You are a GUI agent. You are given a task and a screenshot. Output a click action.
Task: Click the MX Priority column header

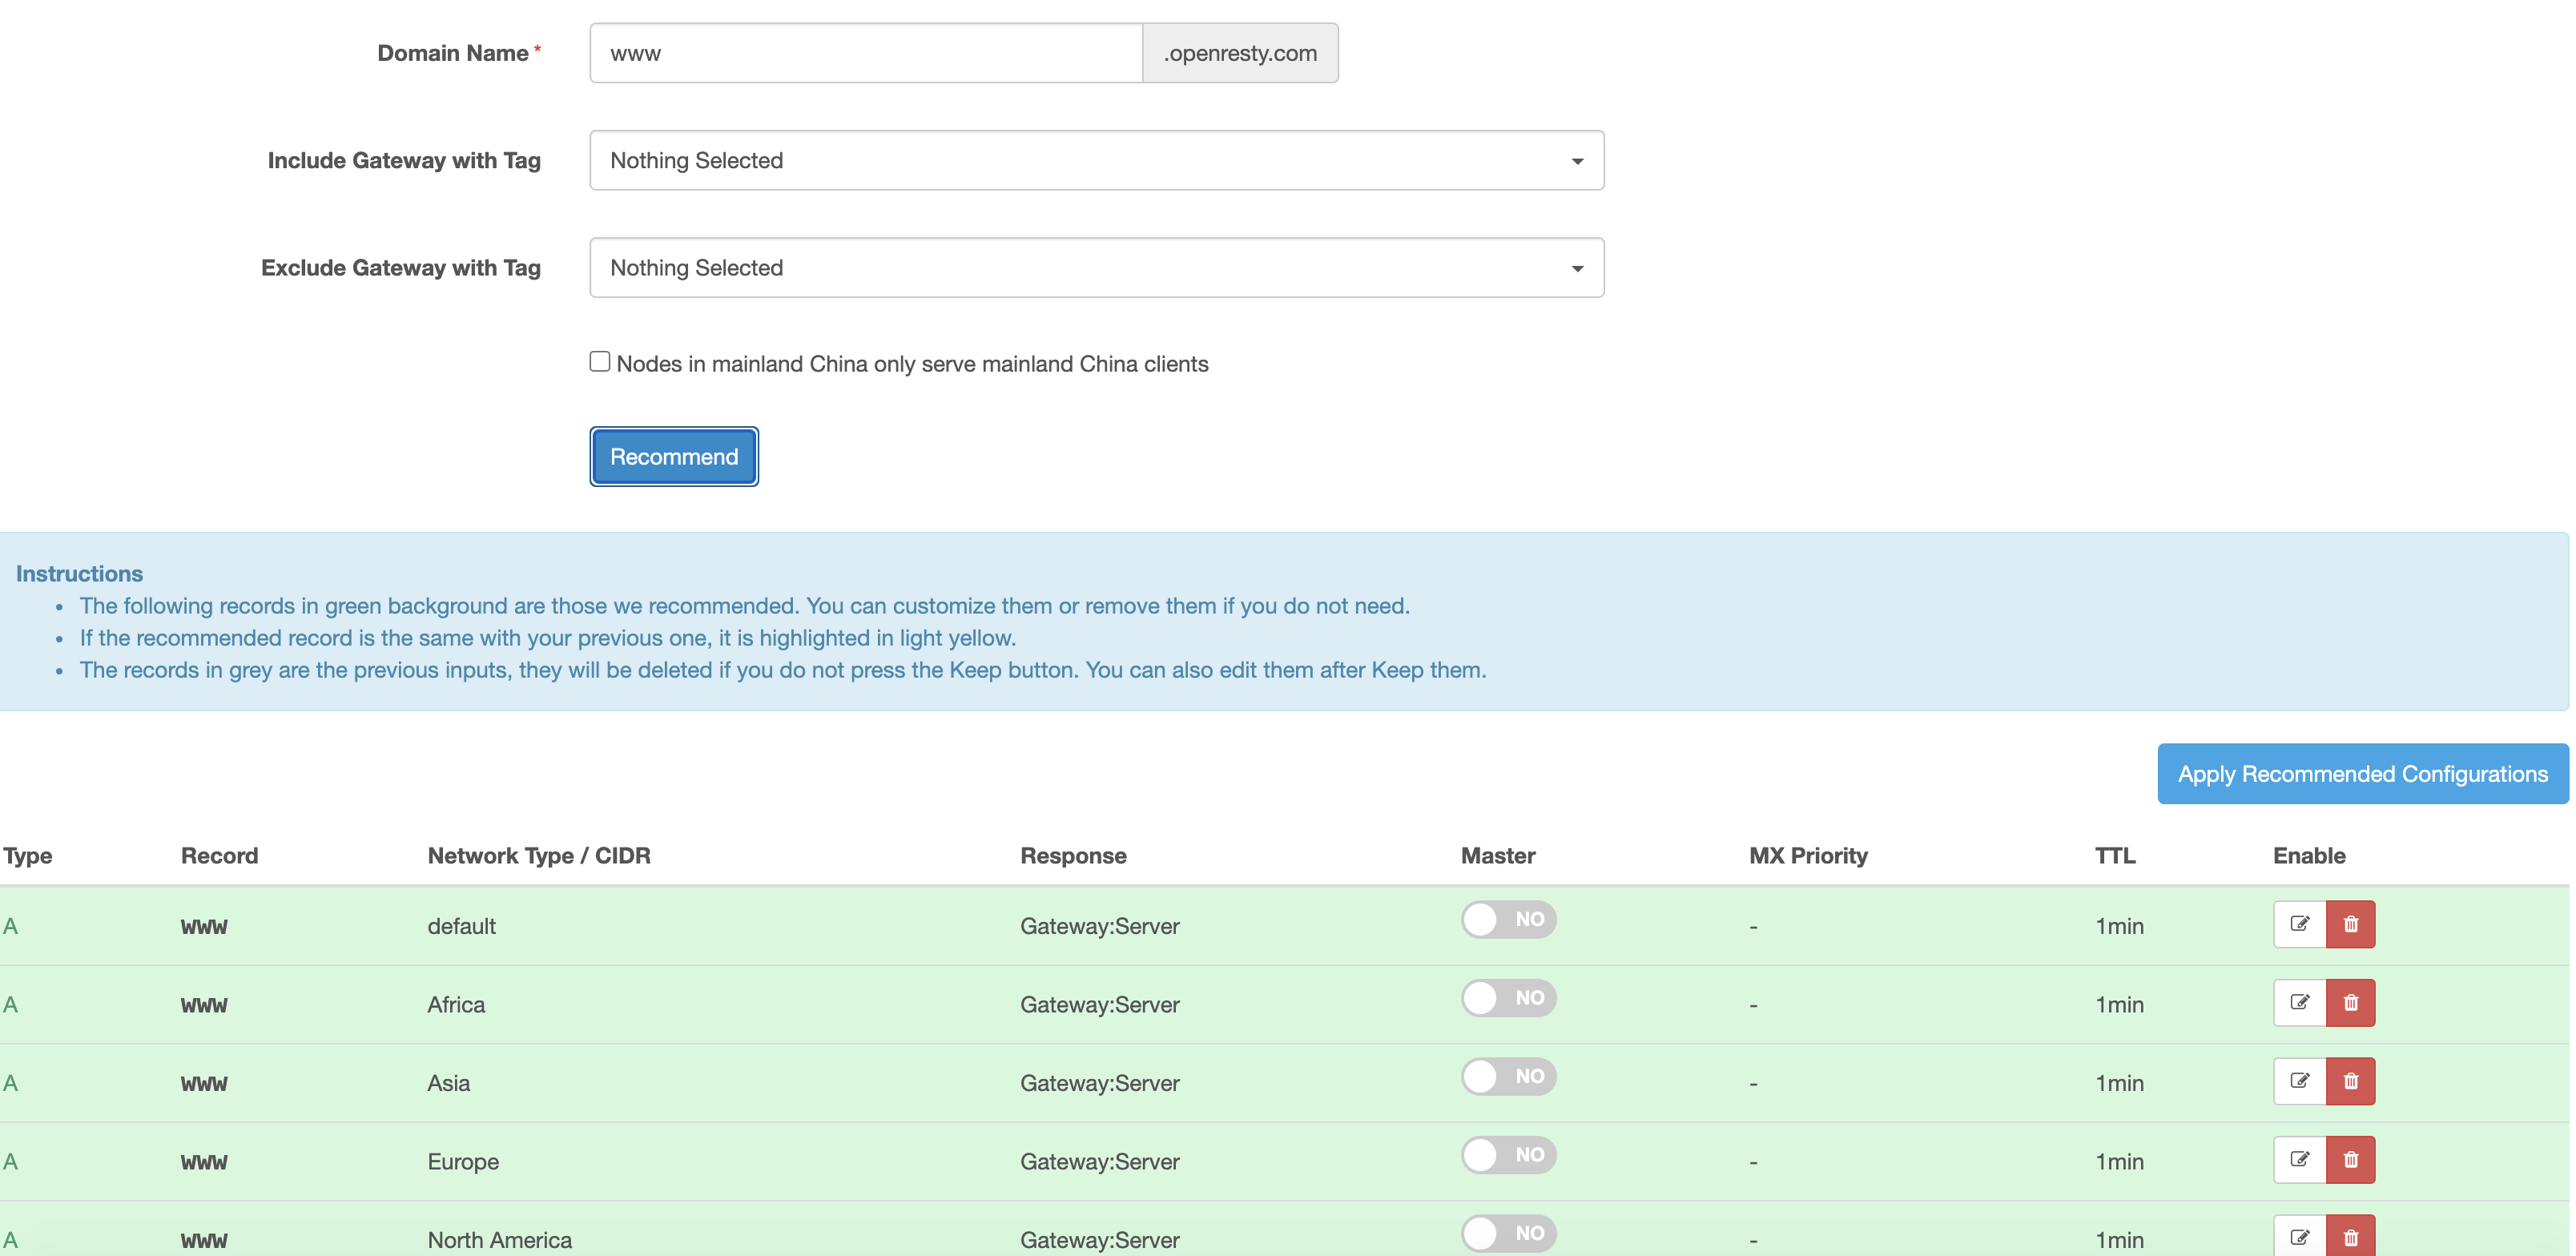point(1808,856)
